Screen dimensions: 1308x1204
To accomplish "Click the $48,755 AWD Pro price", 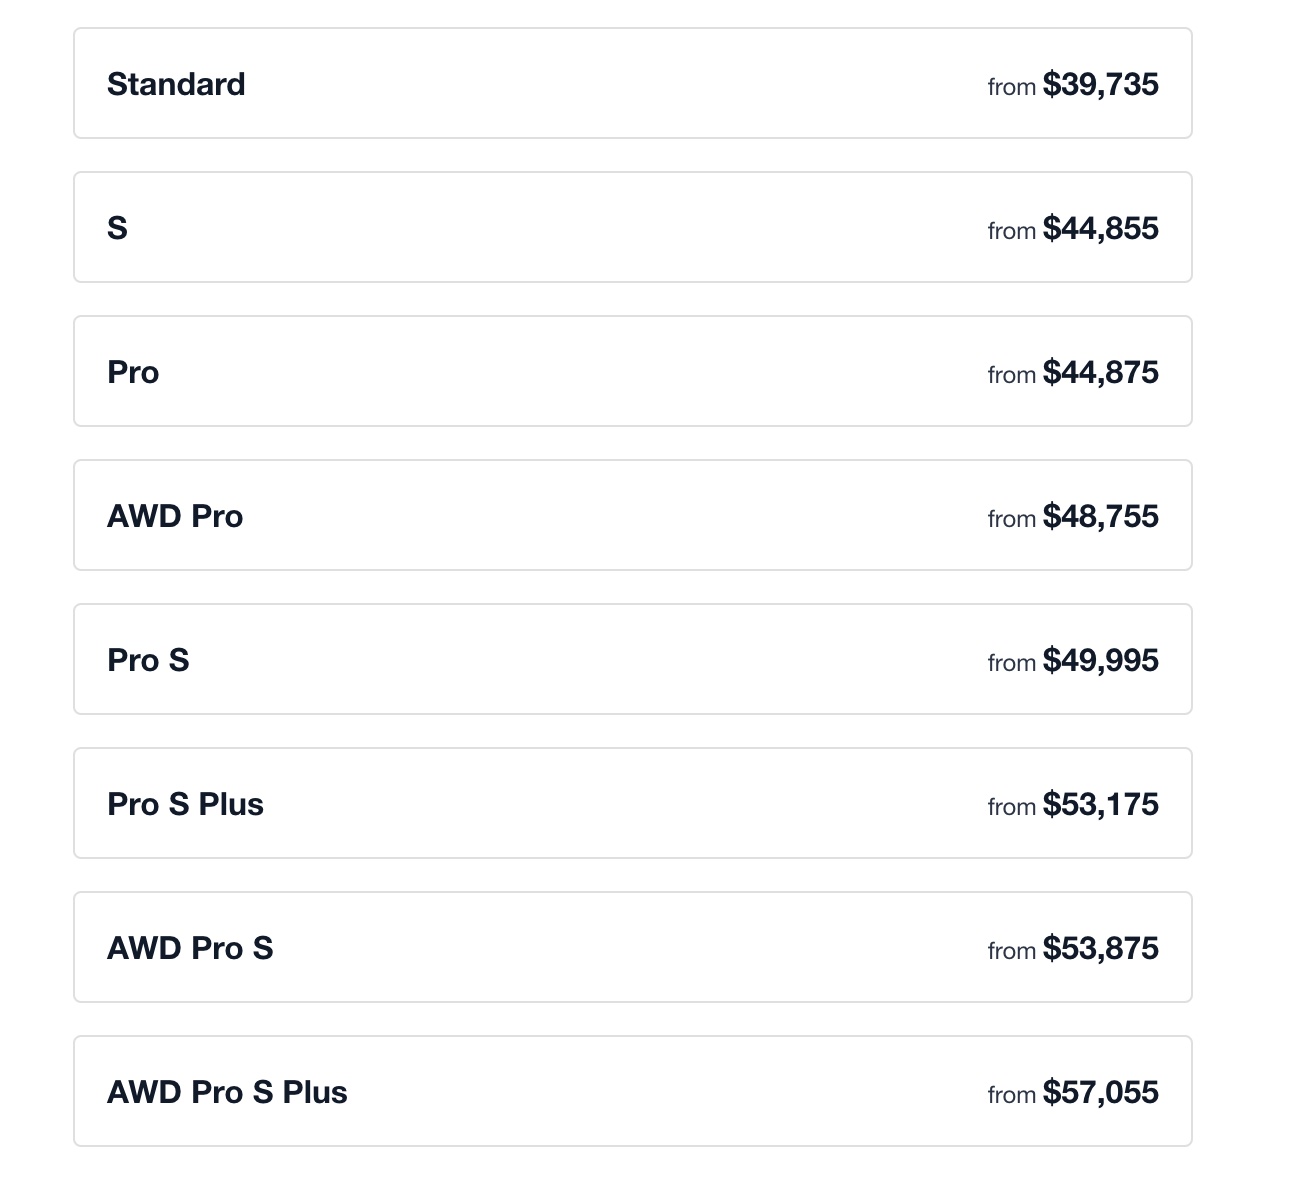I will [x=1100, y=517].
